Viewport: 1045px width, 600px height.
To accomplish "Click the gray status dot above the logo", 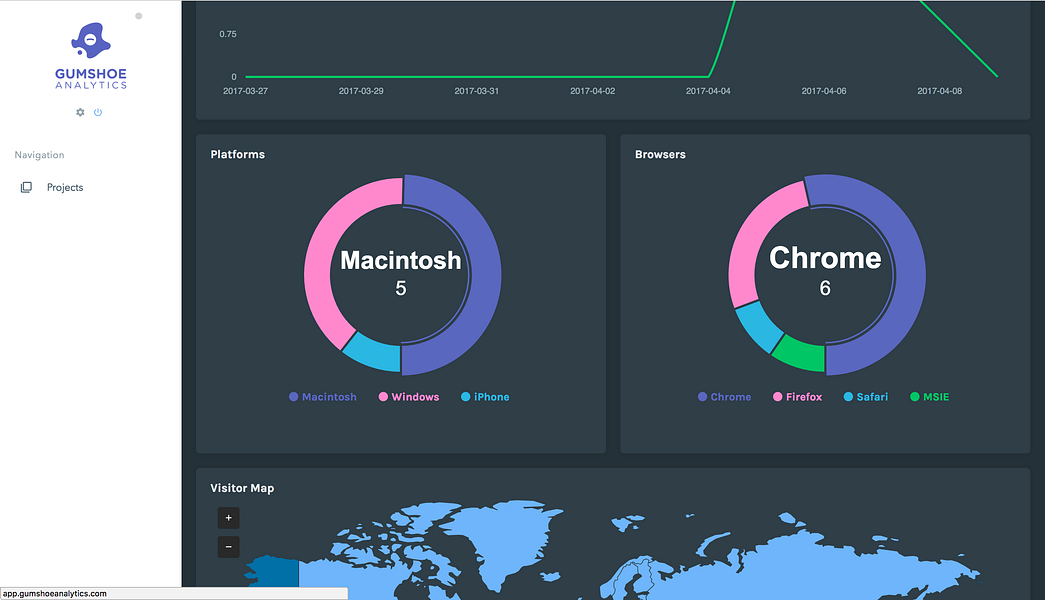I will click(137, 16).
